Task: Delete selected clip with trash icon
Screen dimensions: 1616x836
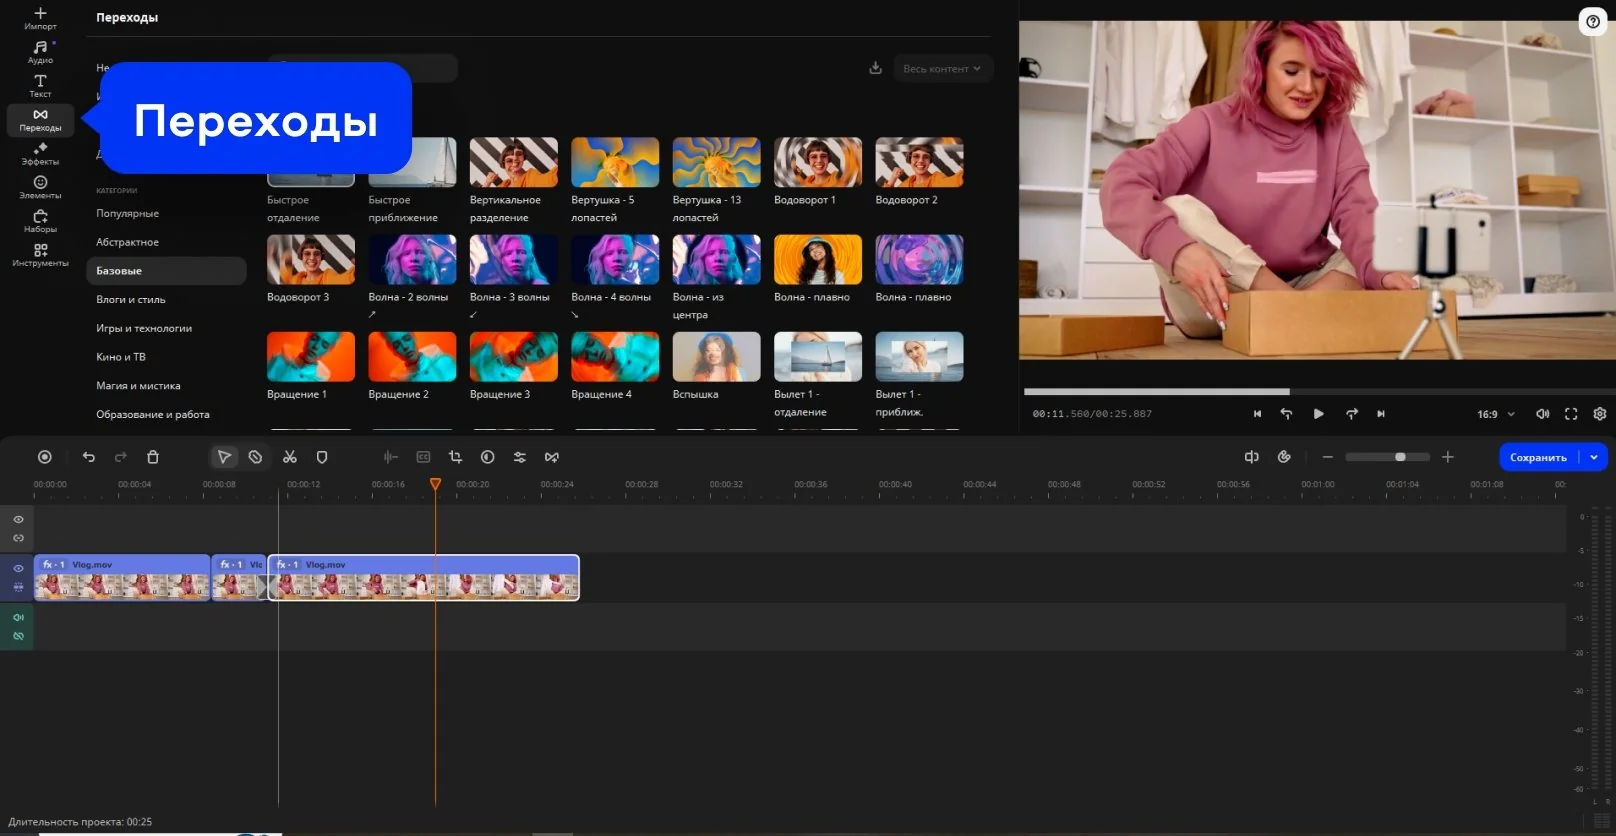Action: [153, 457]
